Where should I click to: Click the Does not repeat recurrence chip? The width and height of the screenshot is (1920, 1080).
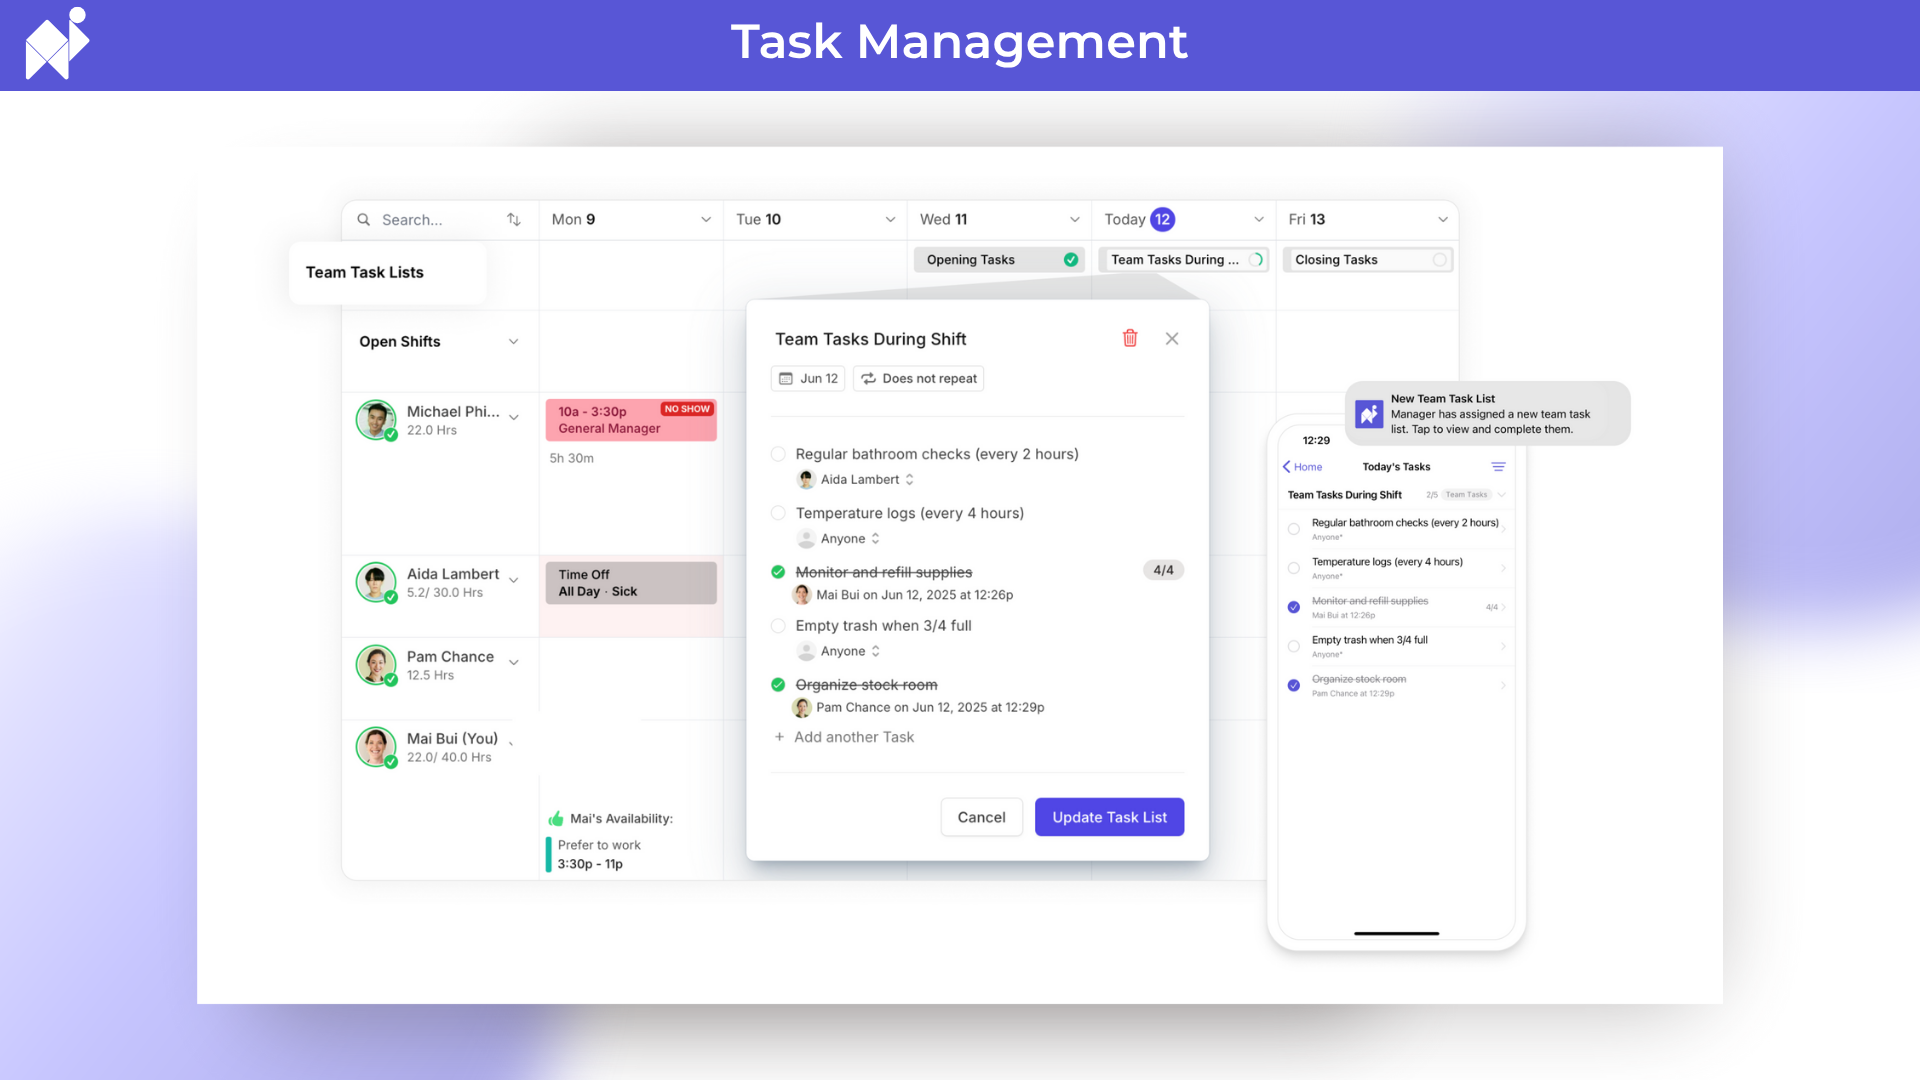click(x=919, y=378)
